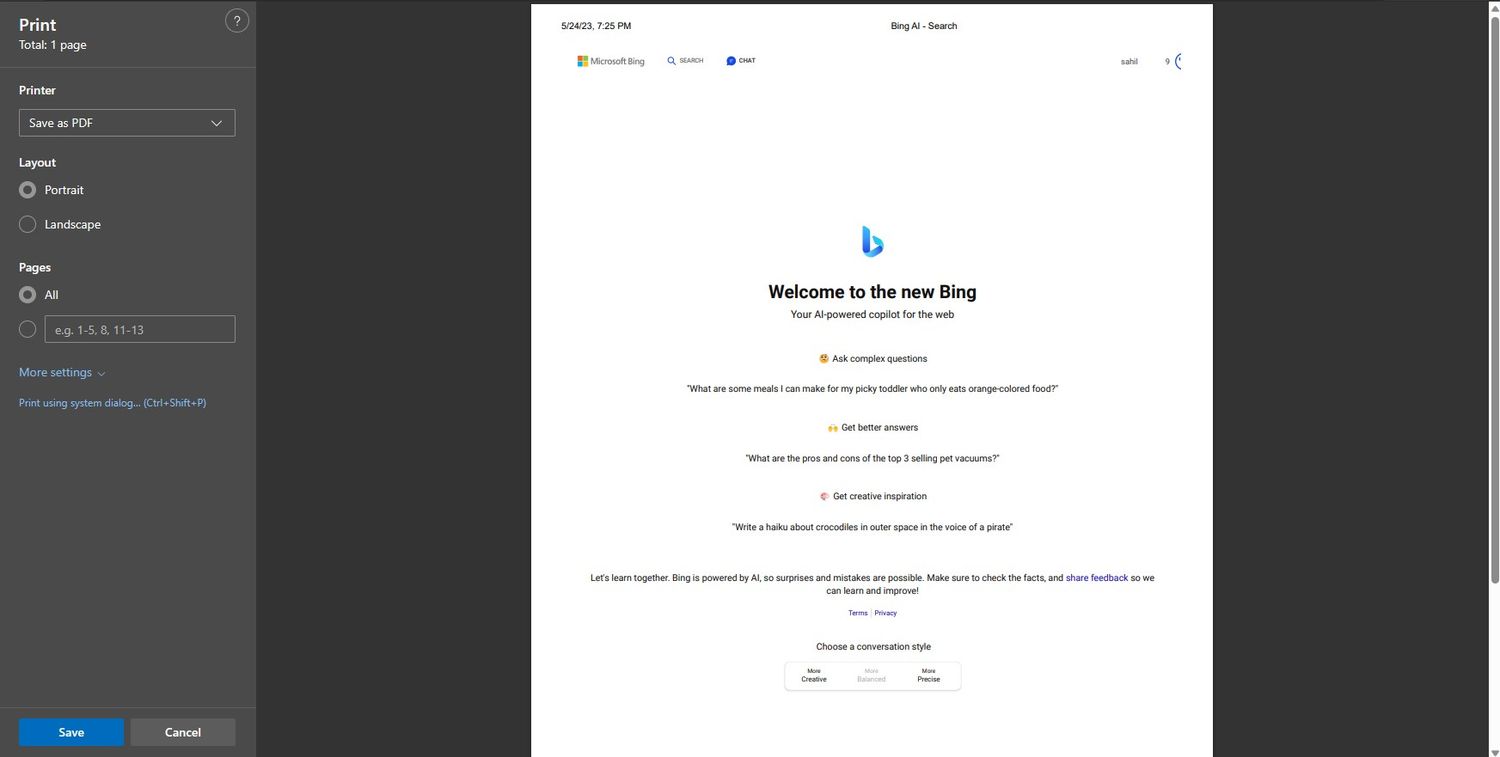Click 'Your AI-powered copilot for the web' subtitle
1500x757 pixels.
pyautogui.click(x=872, y=314)
